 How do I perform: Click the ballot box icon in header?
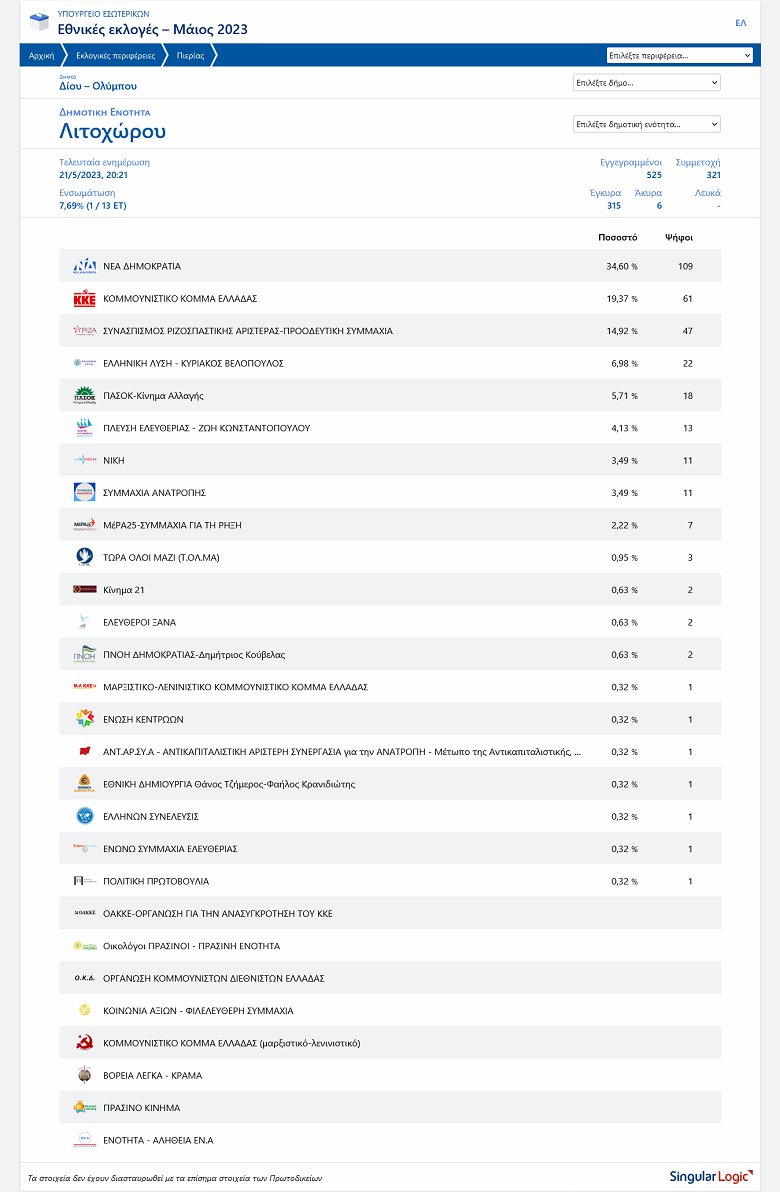click(x=39, y=22)
